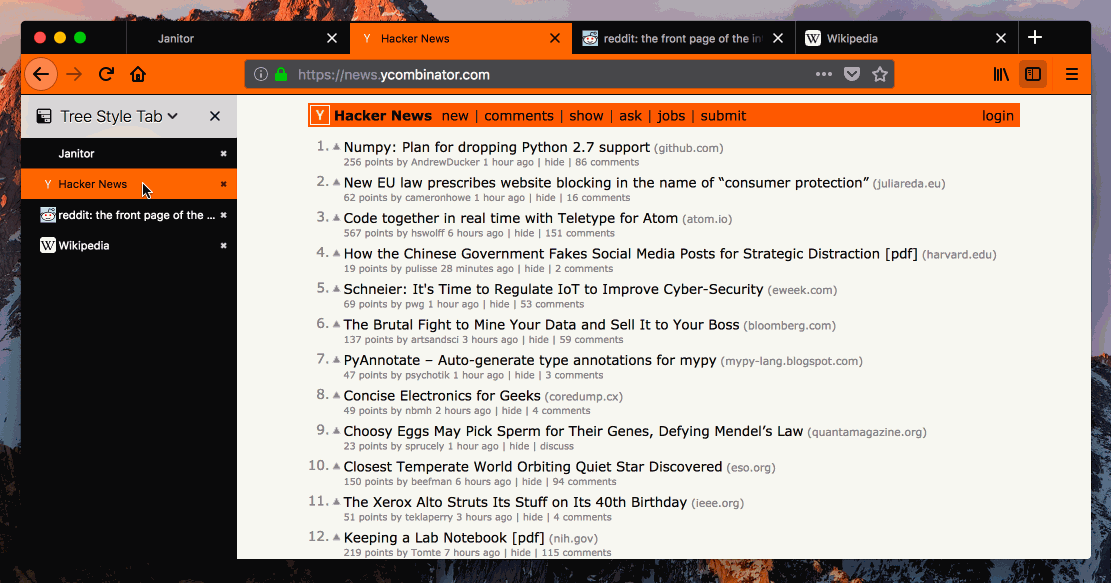Switch to the reddit tab in tab strip
This screenshot has height=583, width=1111.
coord(684,38)
